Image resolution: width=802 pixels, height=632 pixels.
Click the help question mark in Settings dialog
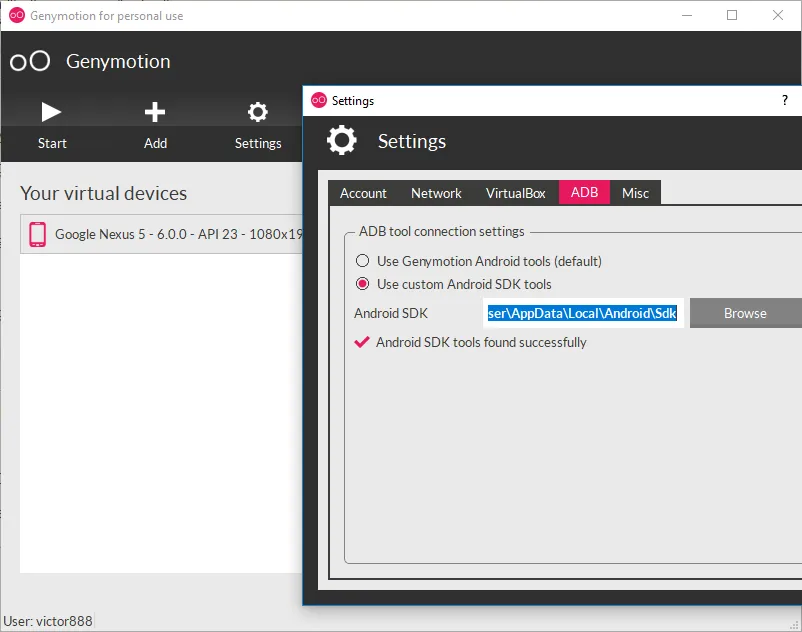point(785,100)
